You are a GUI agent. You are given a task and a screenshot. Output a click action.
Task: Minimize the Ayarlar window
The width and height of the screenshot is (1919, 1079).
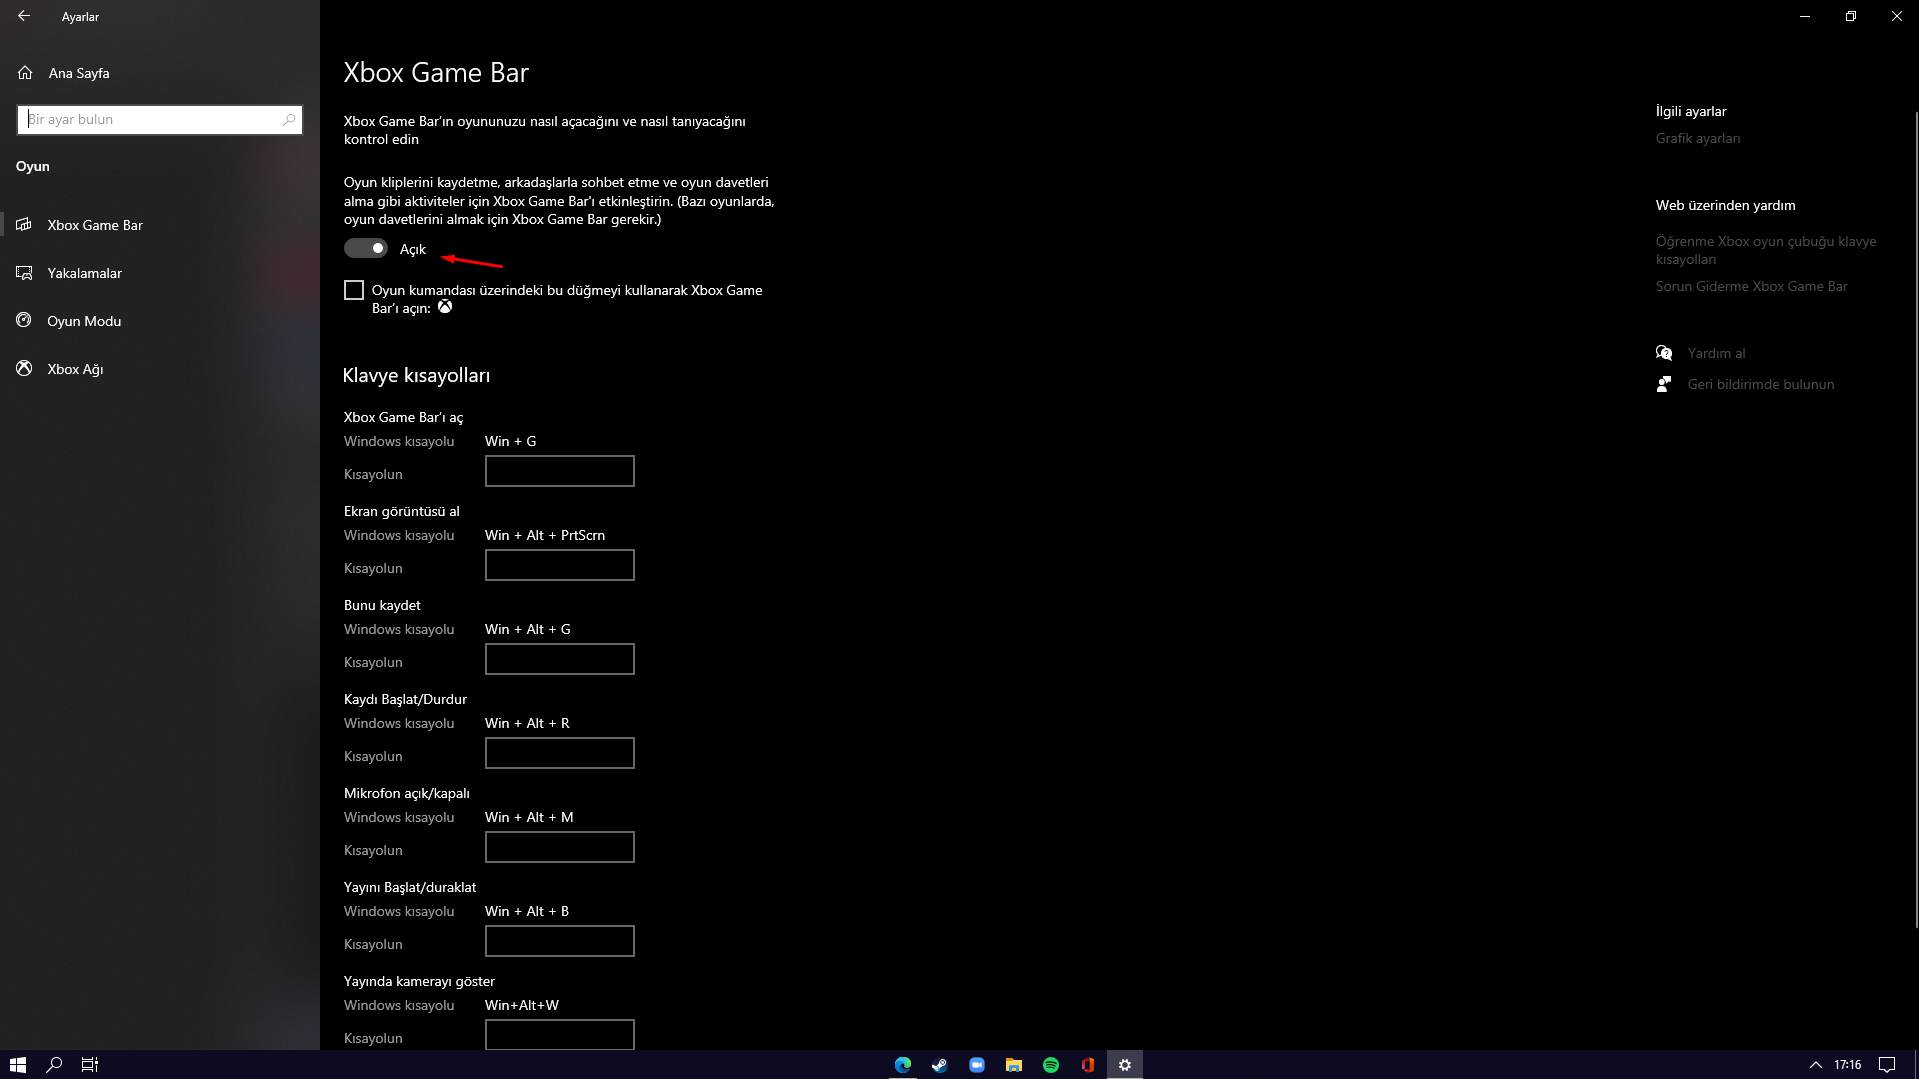tap(1805, 16)
